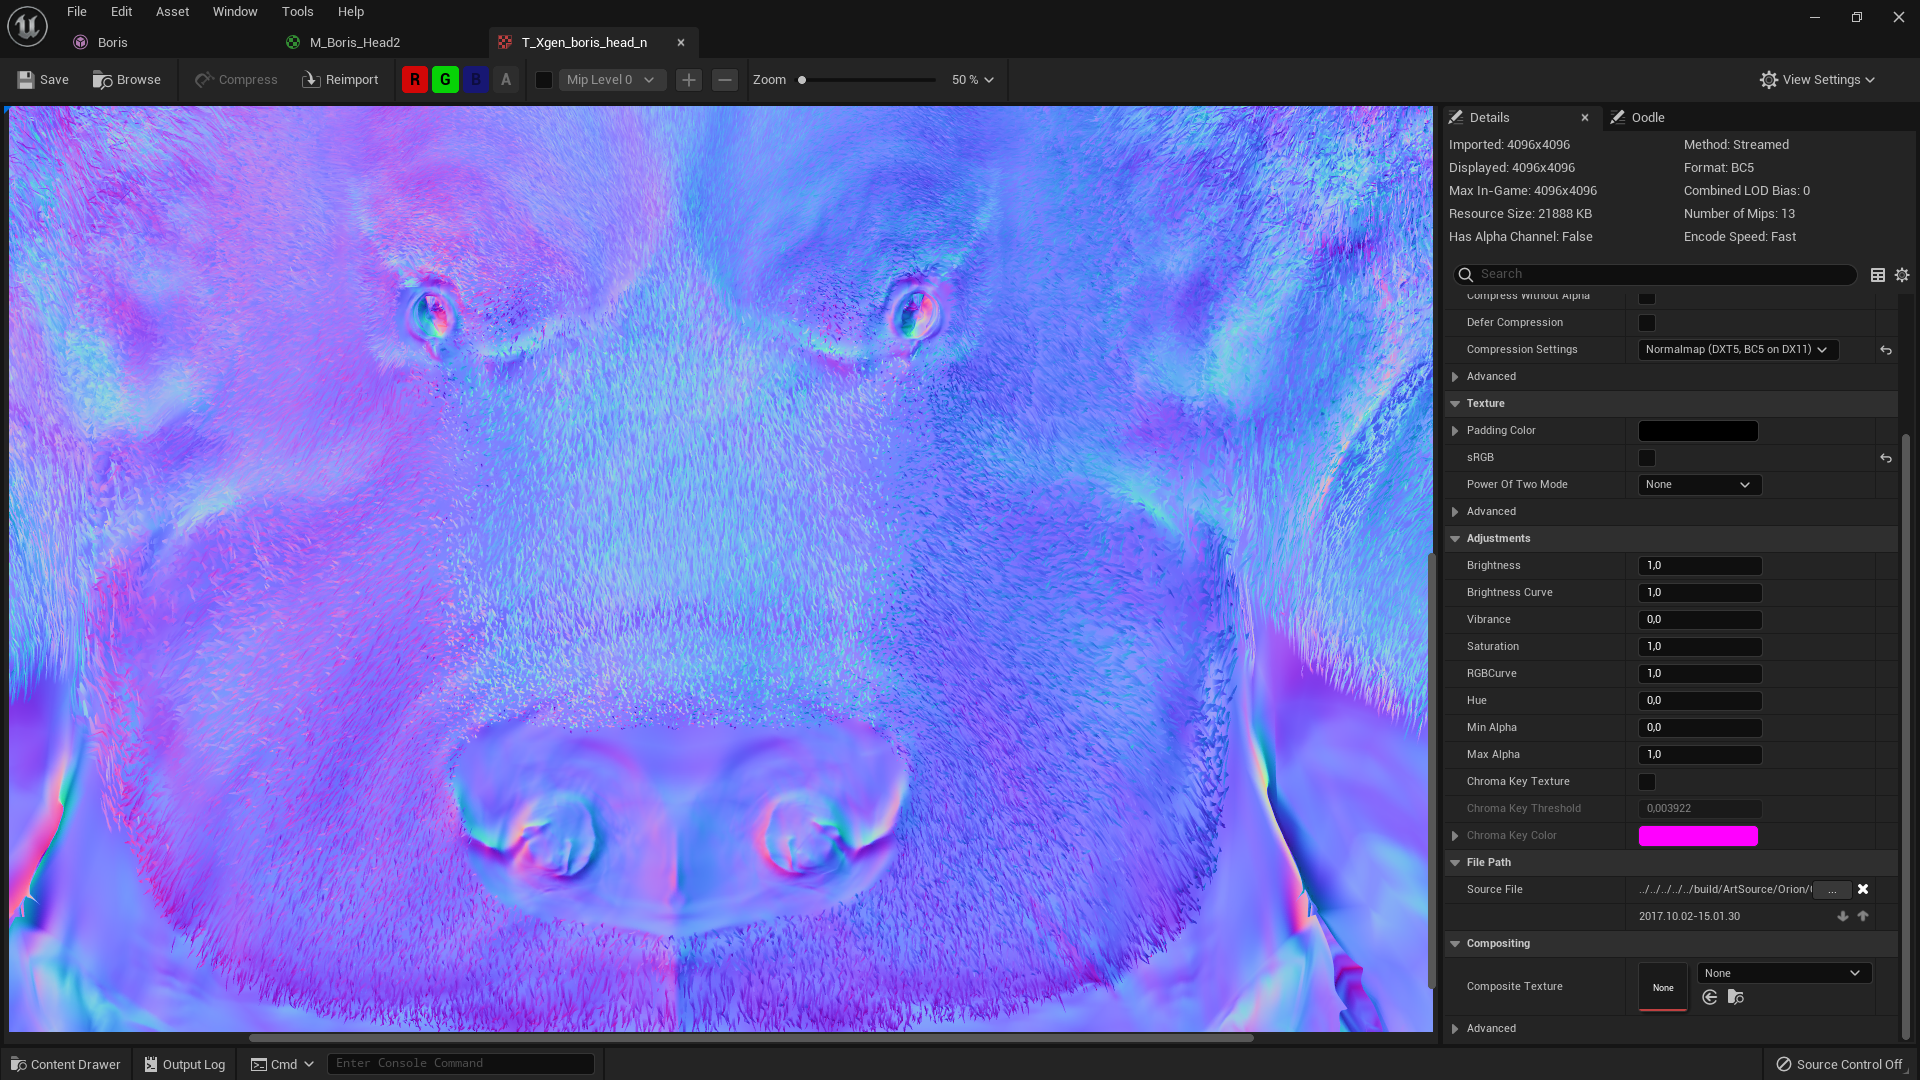Browse to asset in Content Browser
Screen dimensions: 1920x1080
click(127, 80)
